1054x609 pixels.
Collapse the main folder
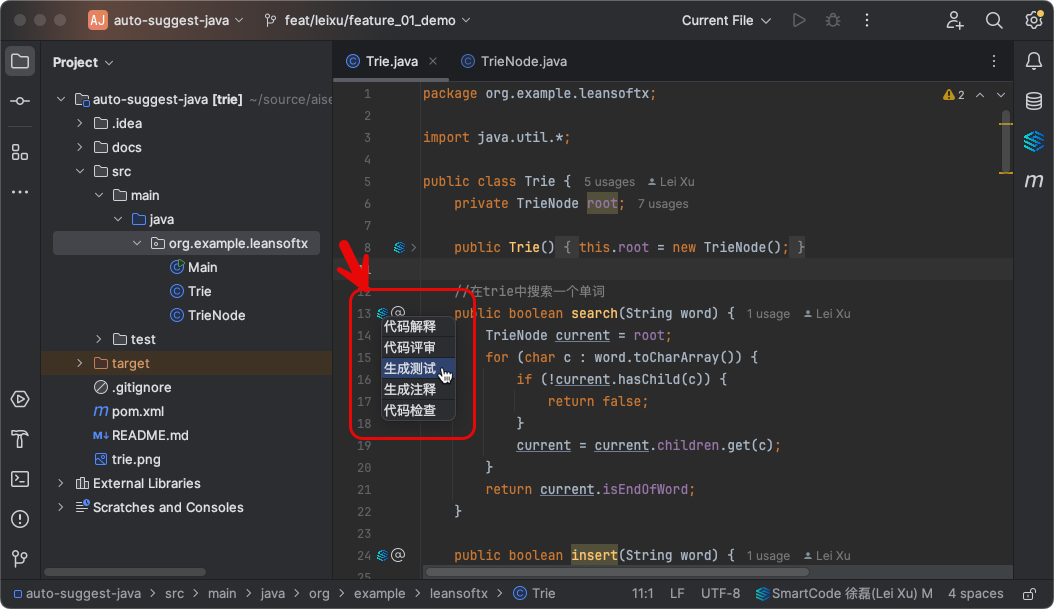(99, 195)
